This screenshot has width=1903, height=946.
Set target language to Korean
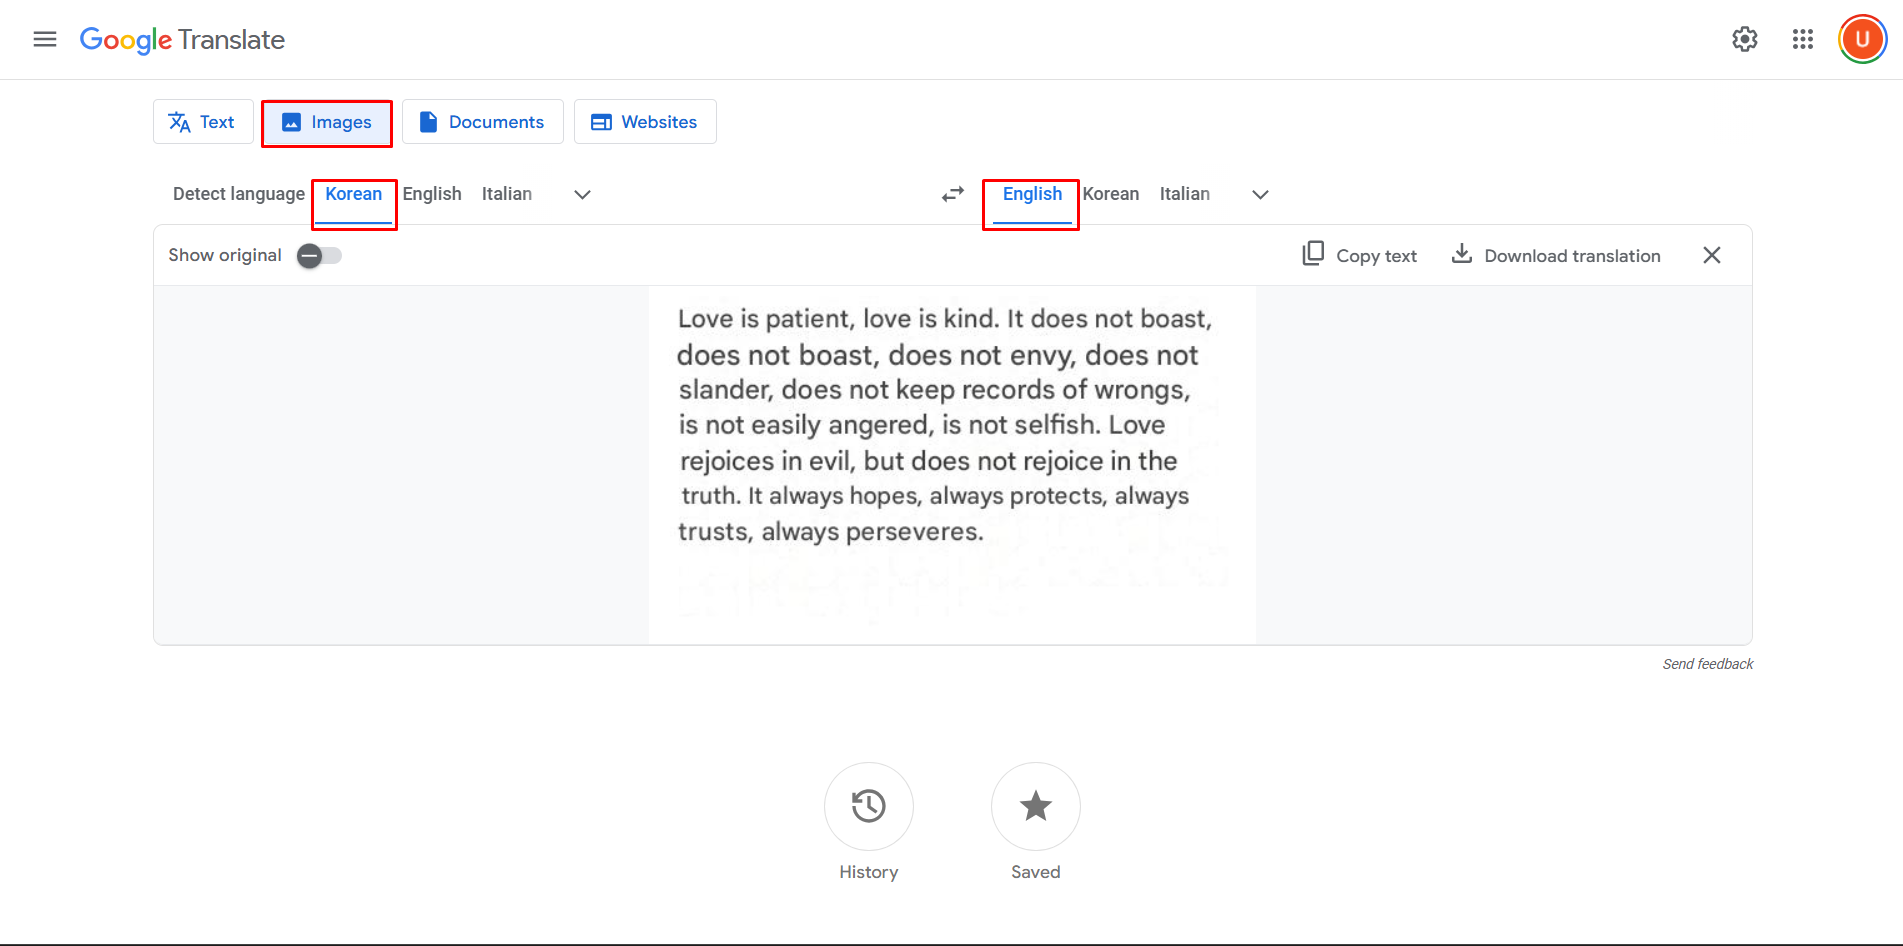(x=1110, y=194)
